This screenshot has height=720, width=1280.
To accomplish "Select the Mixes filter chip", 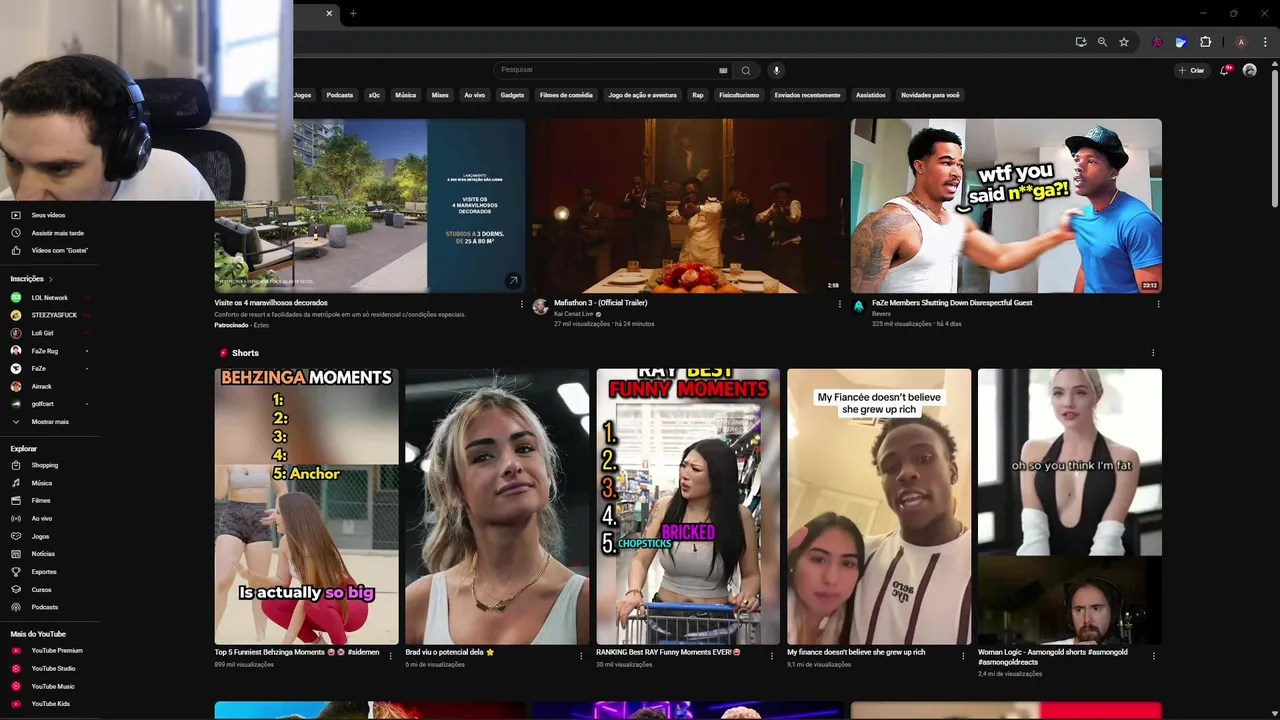I will click(x=440, y=95).
